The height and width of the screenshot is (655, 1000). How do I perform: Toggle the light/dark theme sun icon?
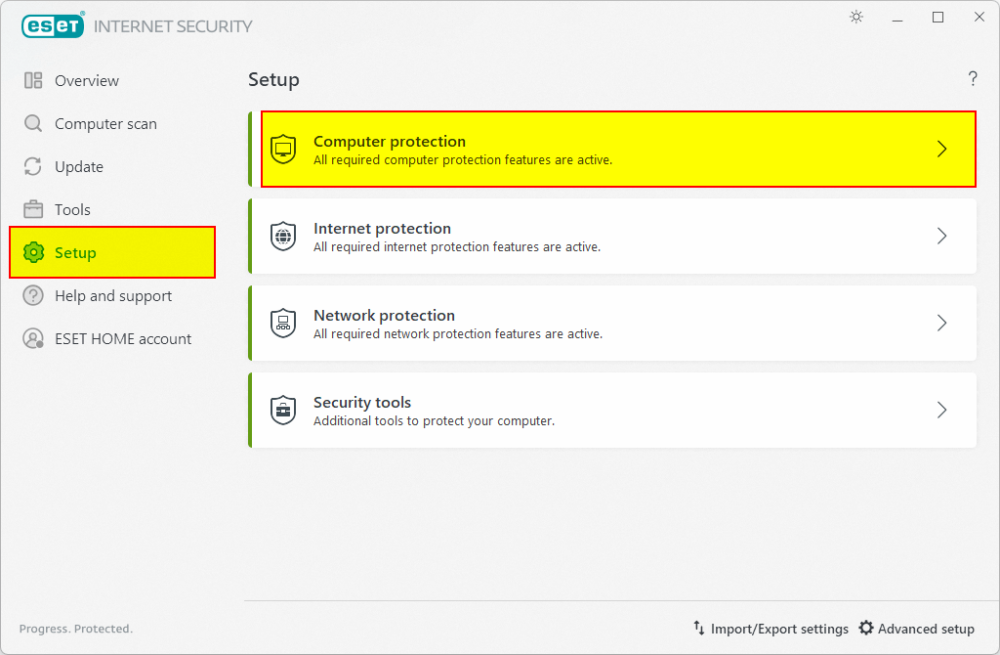[856, 17]
